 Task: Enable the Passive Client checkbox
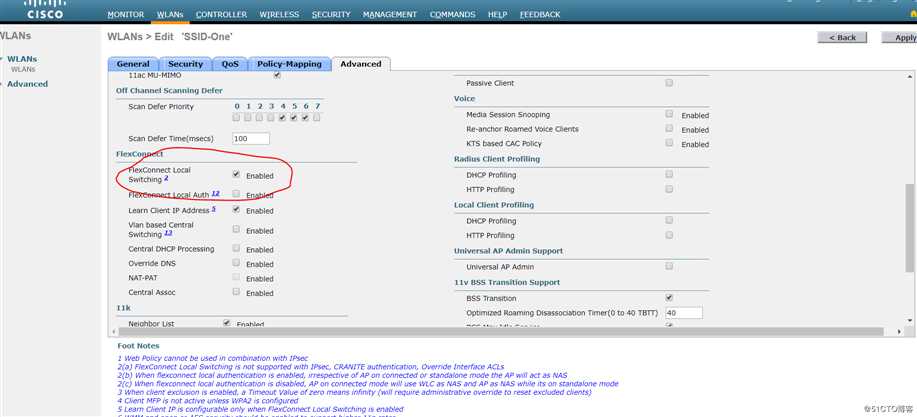pyautogui.click(x=669, y=82)
